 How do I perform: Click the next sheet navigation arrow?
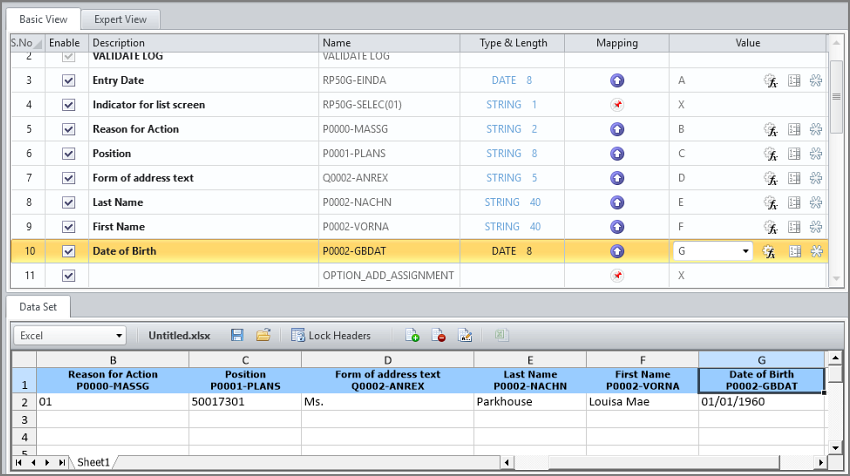point(48,462)
